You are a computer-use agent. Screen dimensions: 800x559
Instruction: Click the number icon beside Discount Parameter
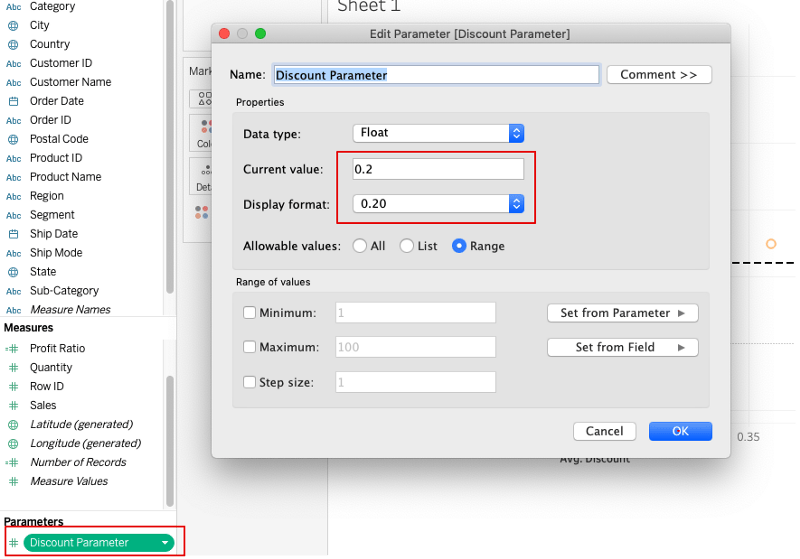14,543
